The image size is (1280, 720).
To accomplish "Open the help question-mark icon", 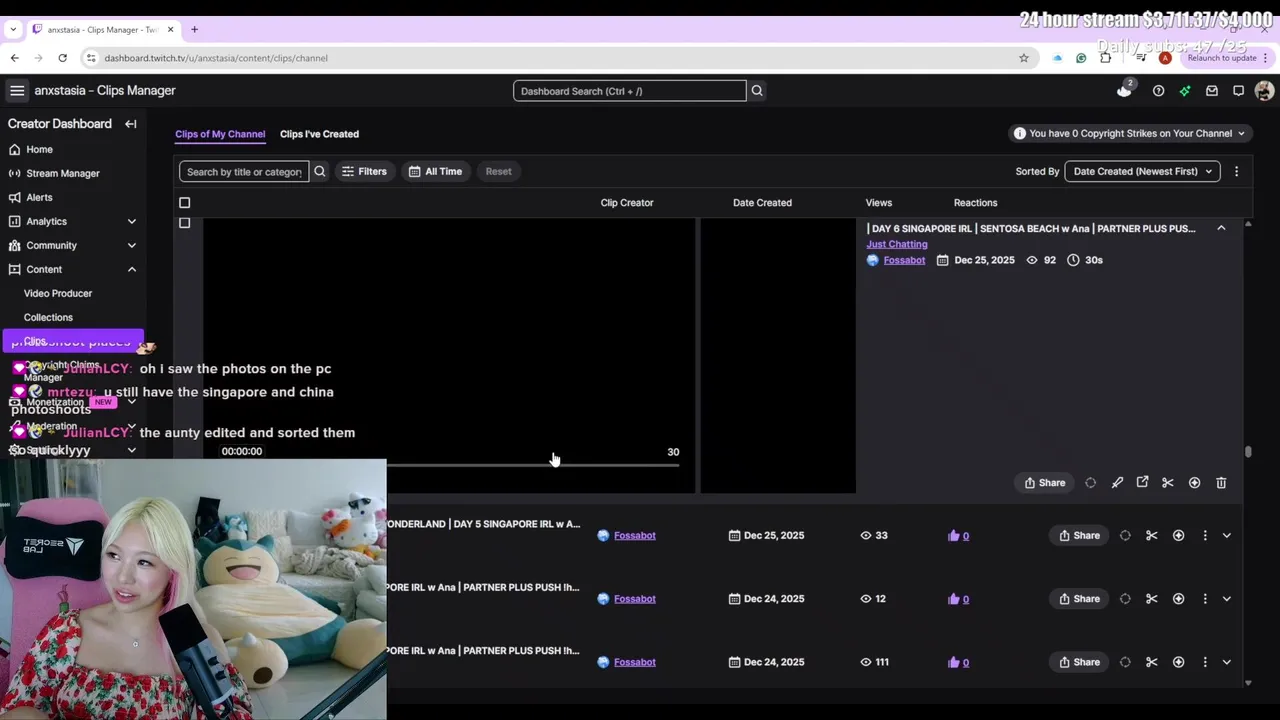I will tap(1158, 91).
